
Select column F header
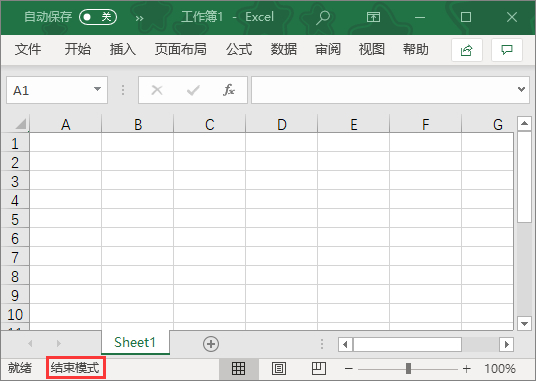[x=426, y=124]
